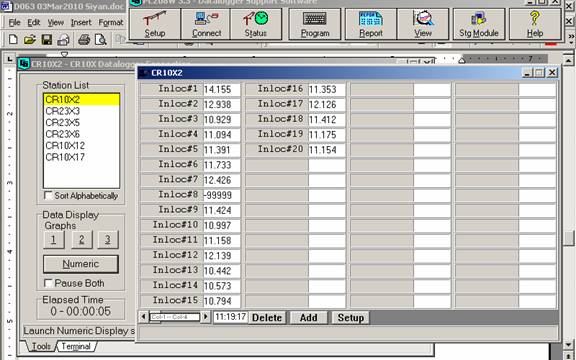
Task: Open the View toolbar button
Action: tap(423, 24)
